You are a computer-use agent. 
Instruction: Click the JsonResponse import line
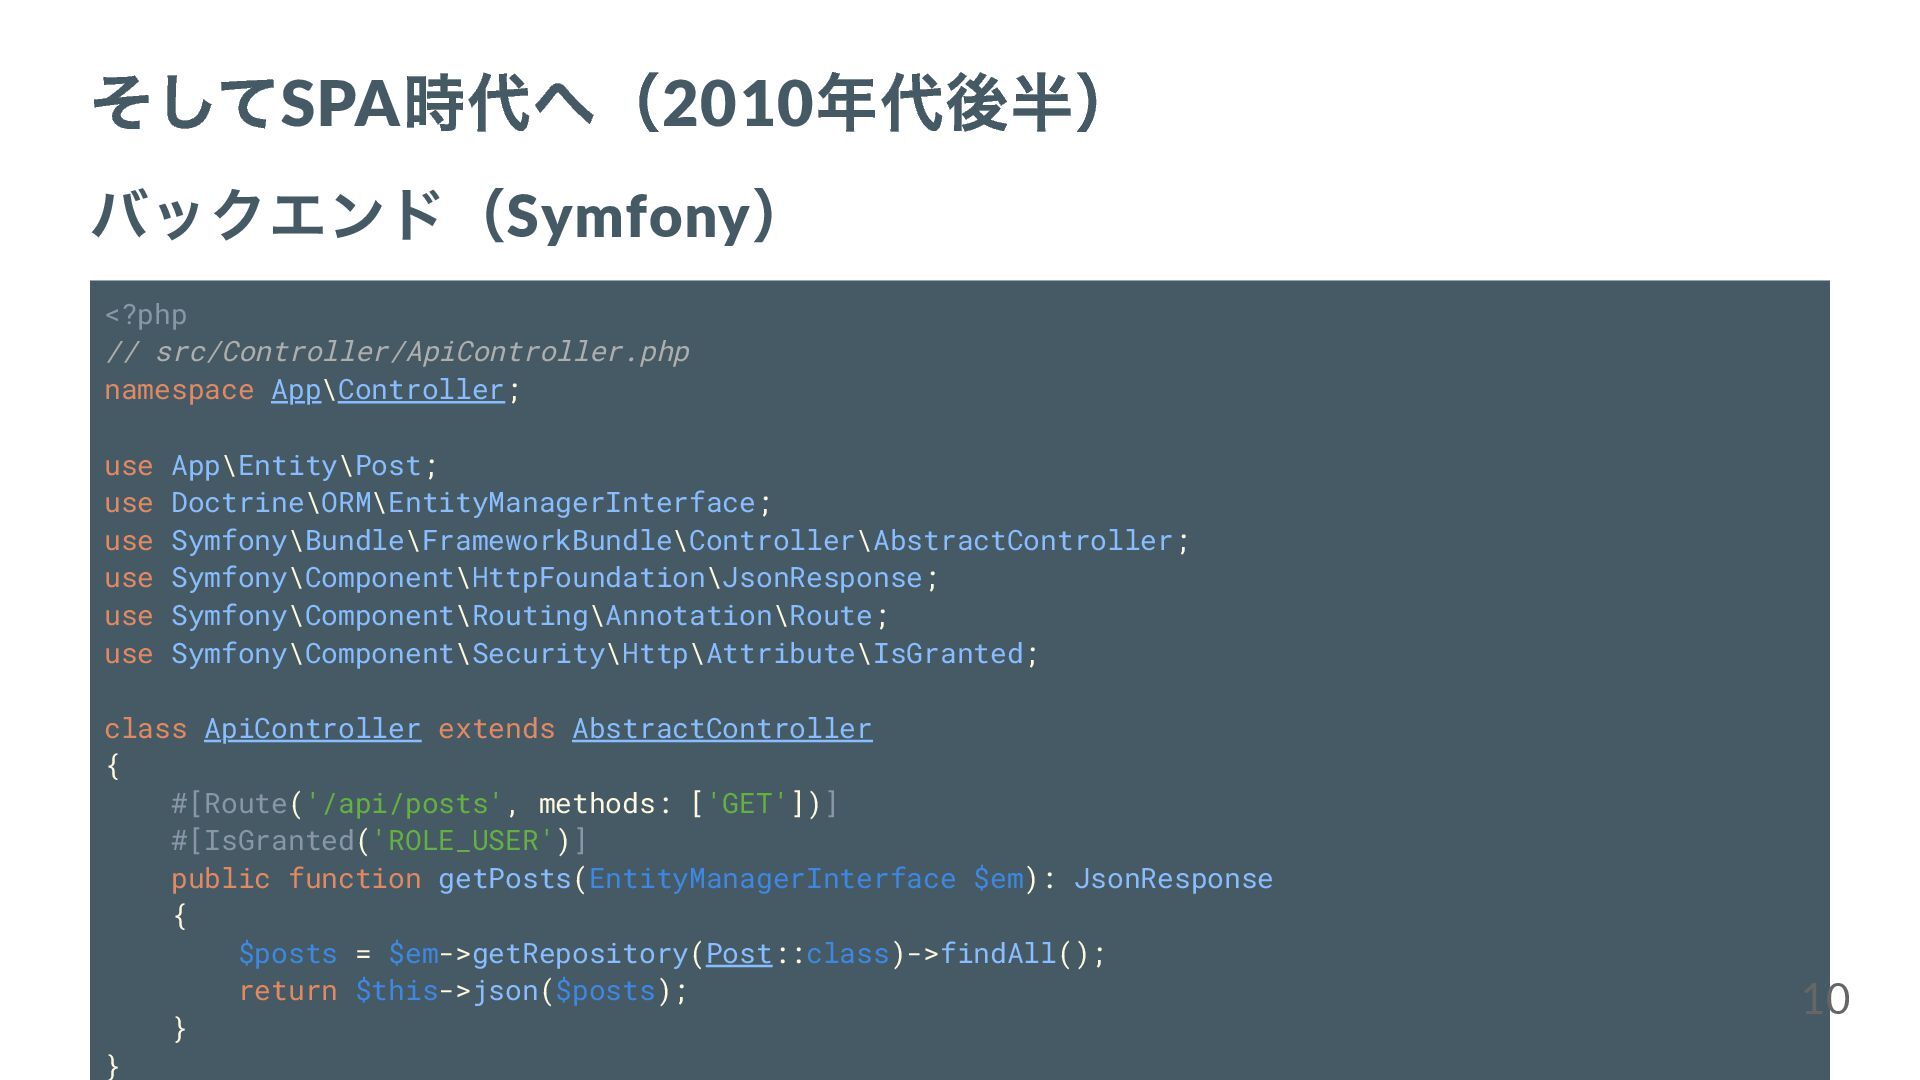pyautogui.click(x=522, y=578)
